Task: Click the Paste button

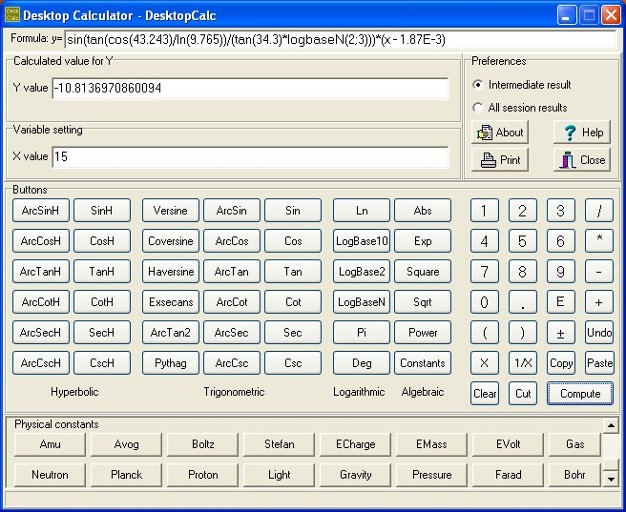Action: pos(599,363)
